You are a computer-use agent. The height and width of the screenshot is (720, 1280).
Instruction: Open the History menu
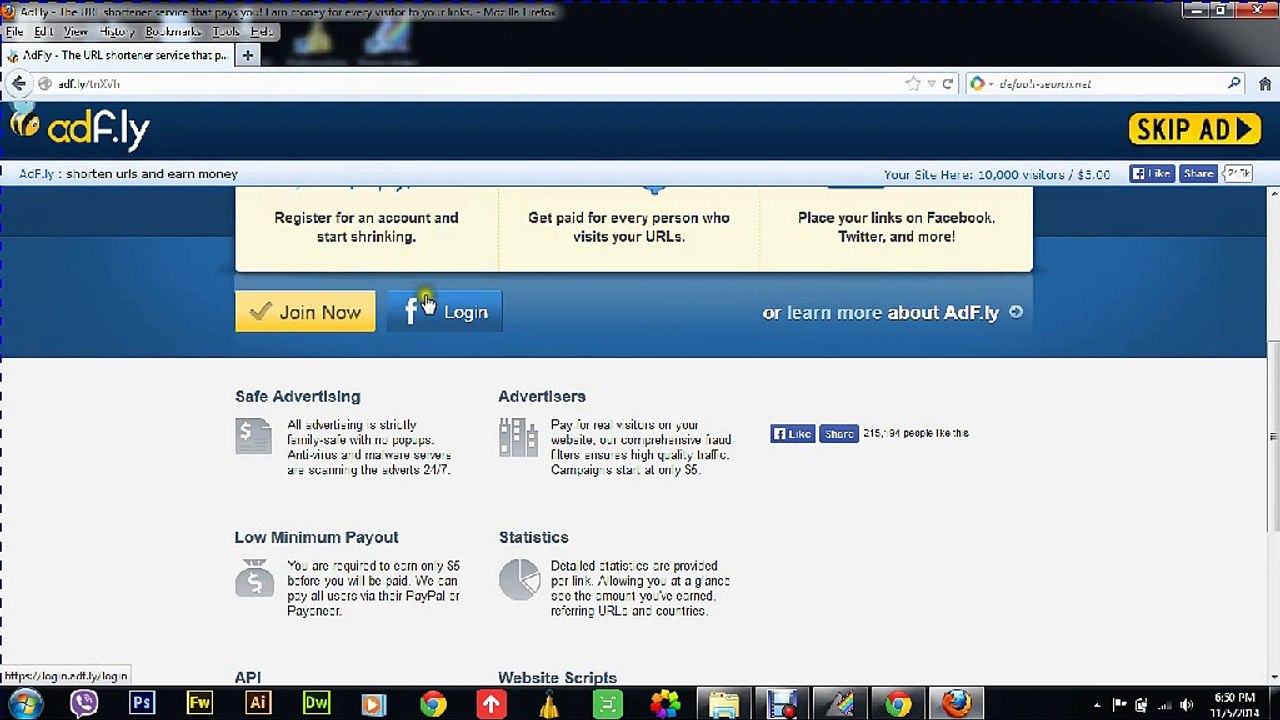tap(117, 32)
